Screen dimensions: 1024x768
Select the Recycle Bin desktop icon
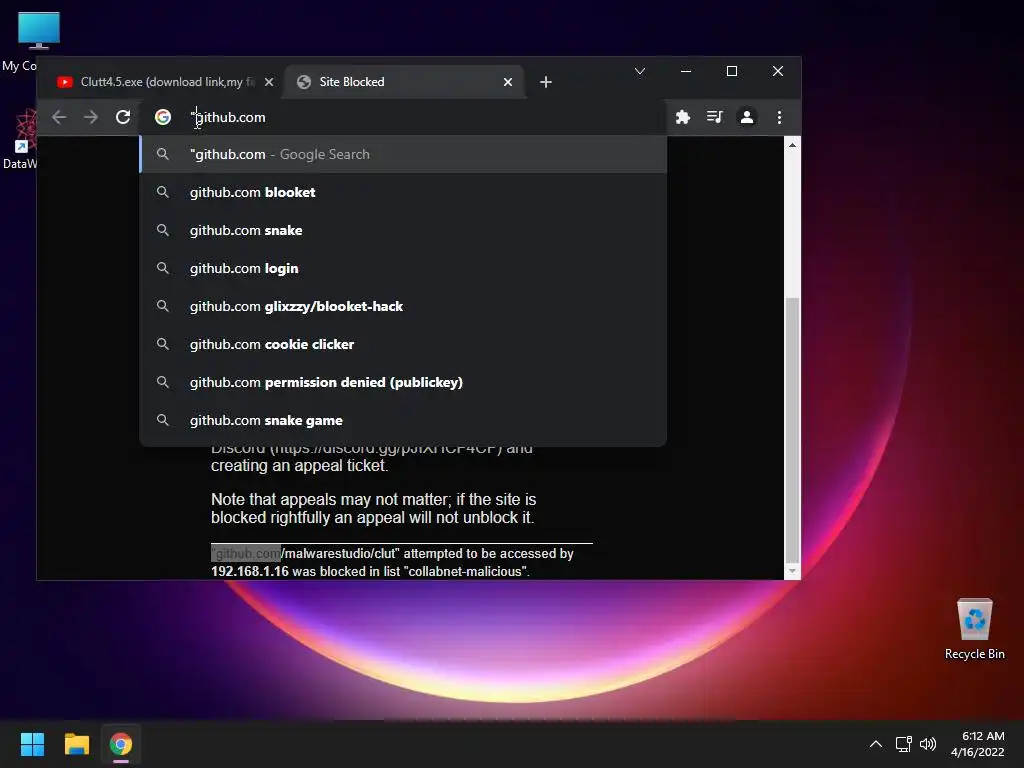974,629
